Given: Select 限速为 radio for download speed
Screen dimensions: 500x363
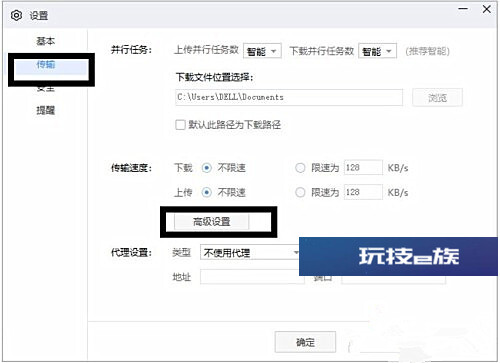Looking at the screenshot, I should click(300, 168).
